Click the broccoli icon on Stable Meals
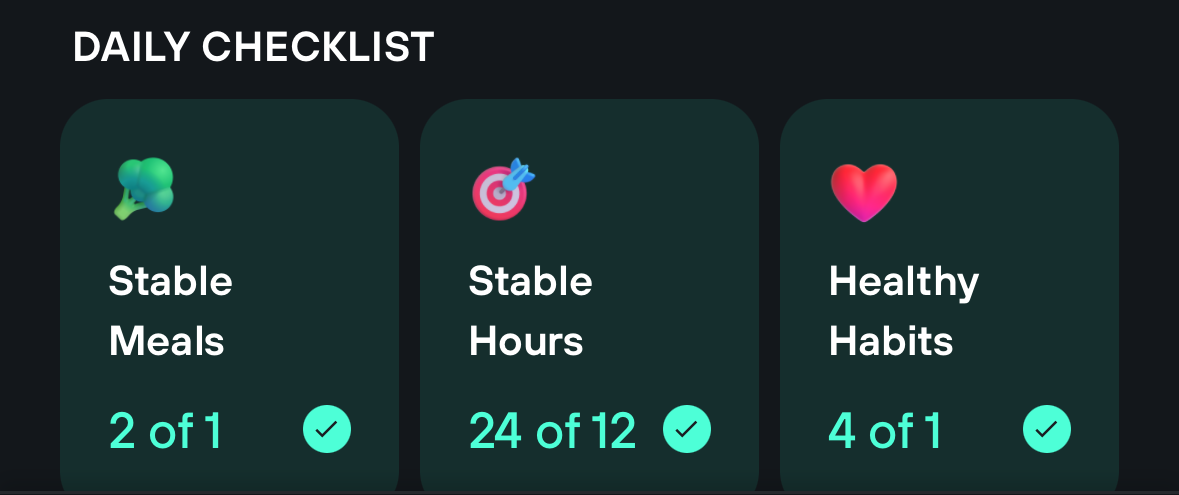Image resolution: width=1179 pixels, height=495 pixels. click(143, 189)
